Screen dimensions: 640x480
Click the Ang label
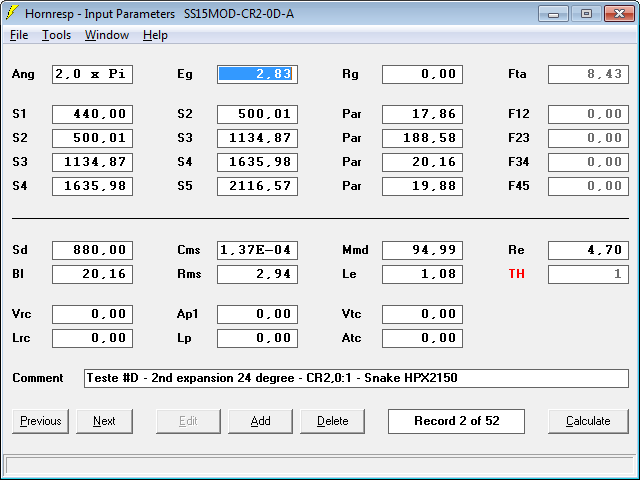(x=23, y=75)
